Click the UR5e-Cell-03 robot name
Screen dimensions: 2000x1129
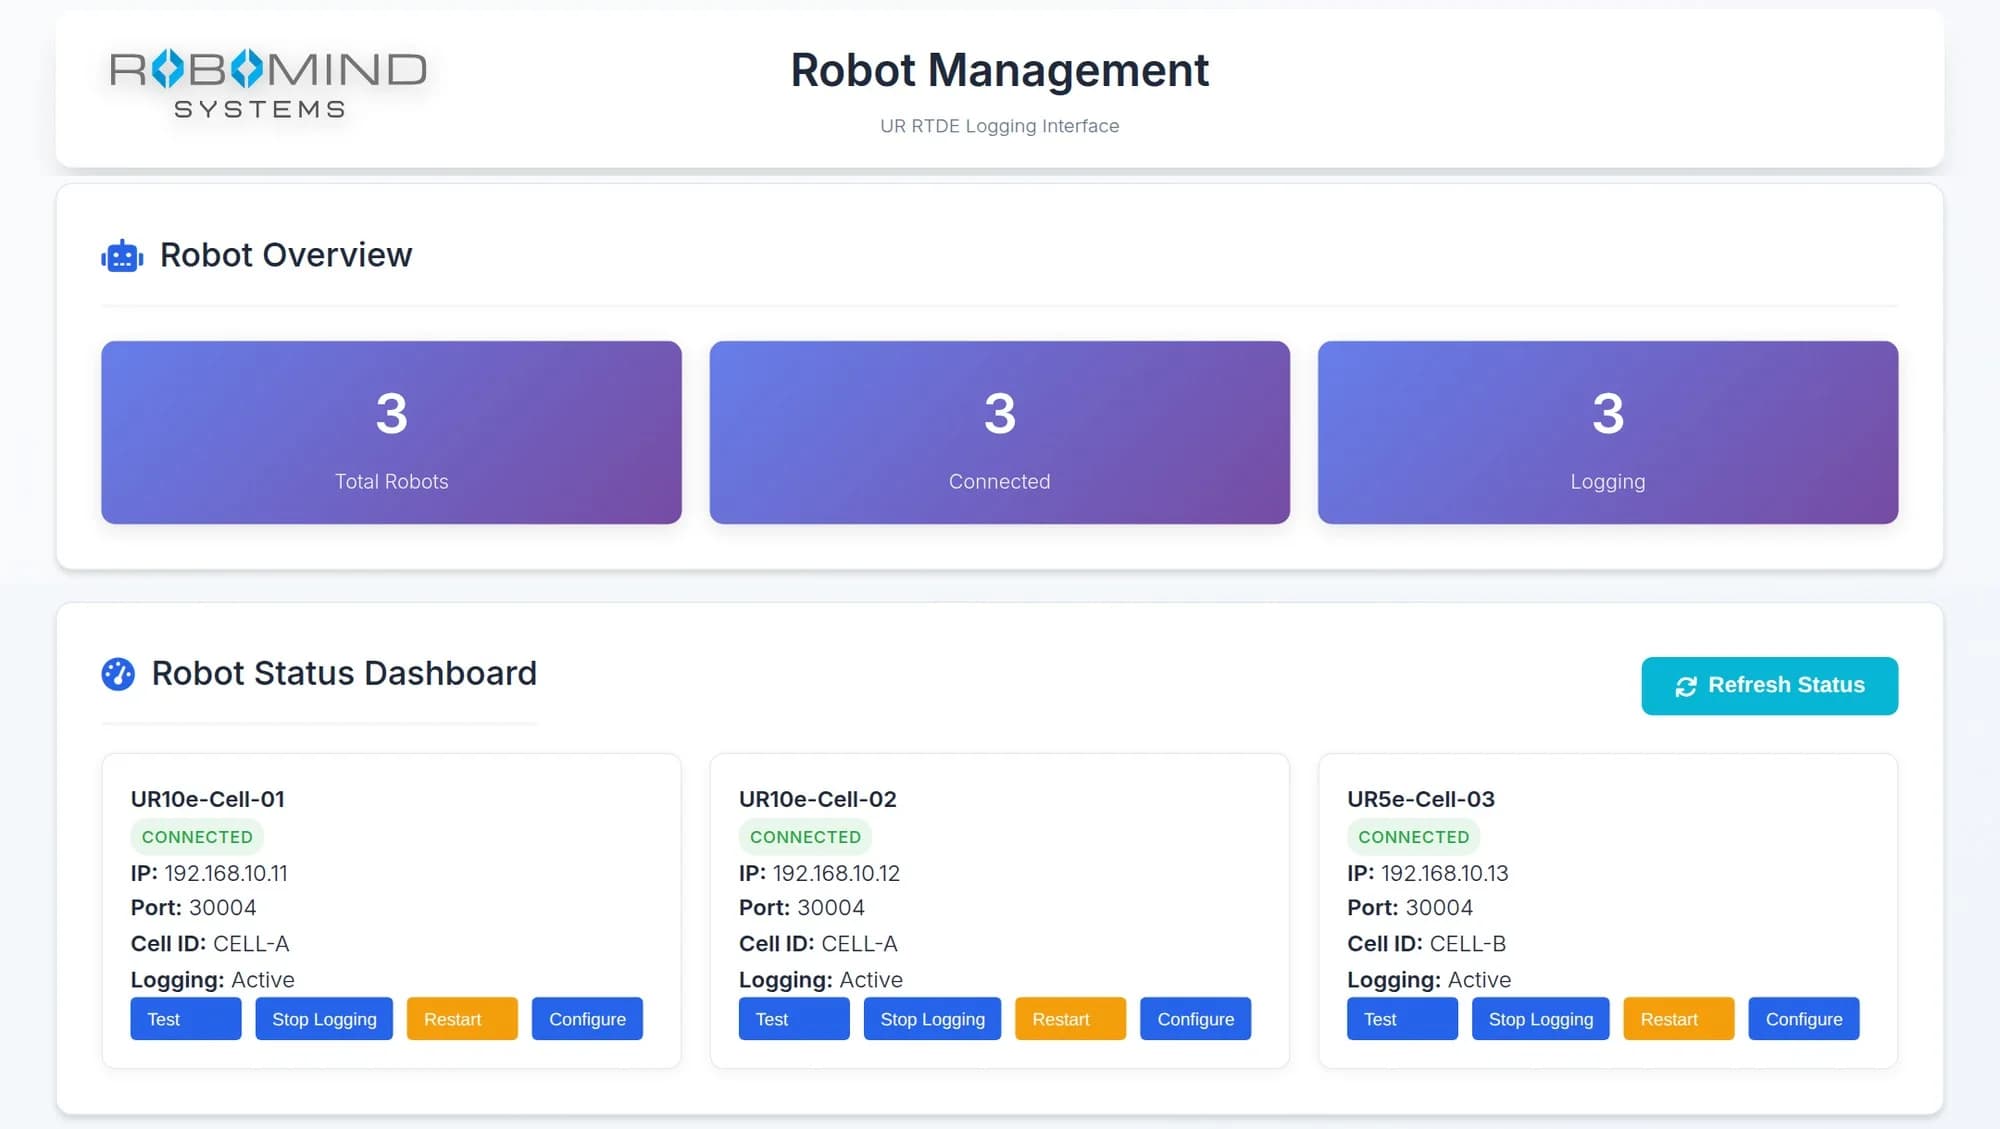pyautogui.click(x=1421, y=799)
